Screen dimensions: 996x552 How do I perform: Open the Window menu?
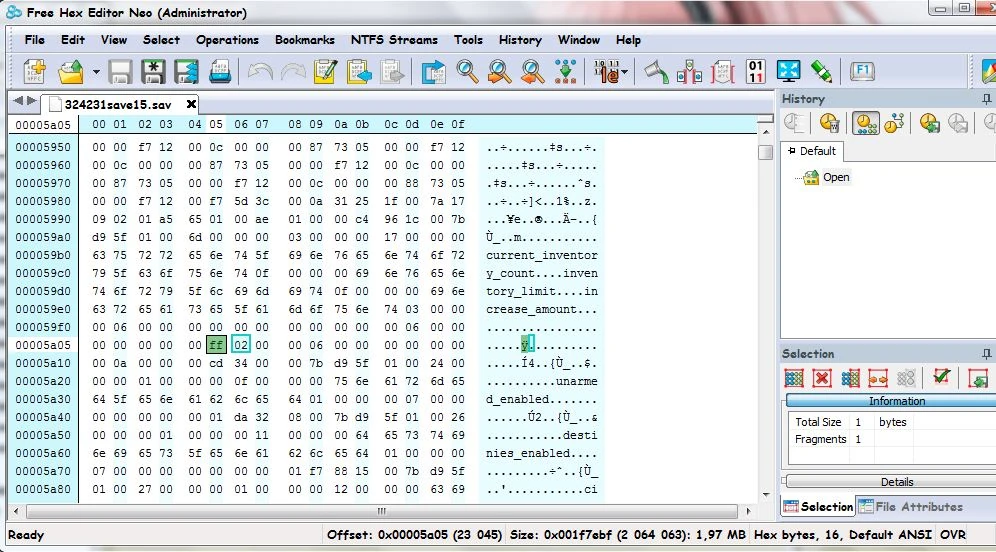click(579, 39)
